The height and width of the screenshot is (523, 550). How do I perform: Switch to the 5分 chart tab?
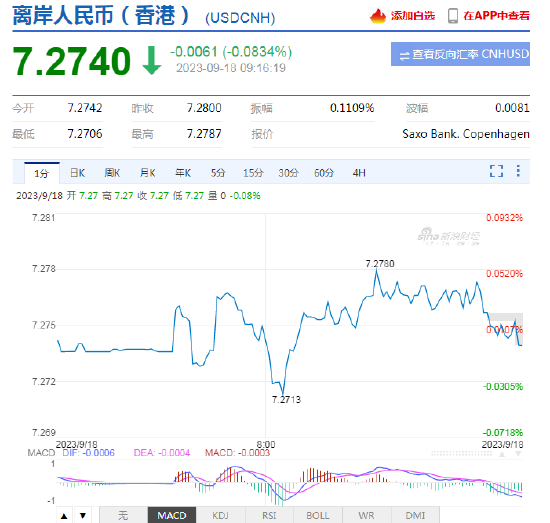217,173
